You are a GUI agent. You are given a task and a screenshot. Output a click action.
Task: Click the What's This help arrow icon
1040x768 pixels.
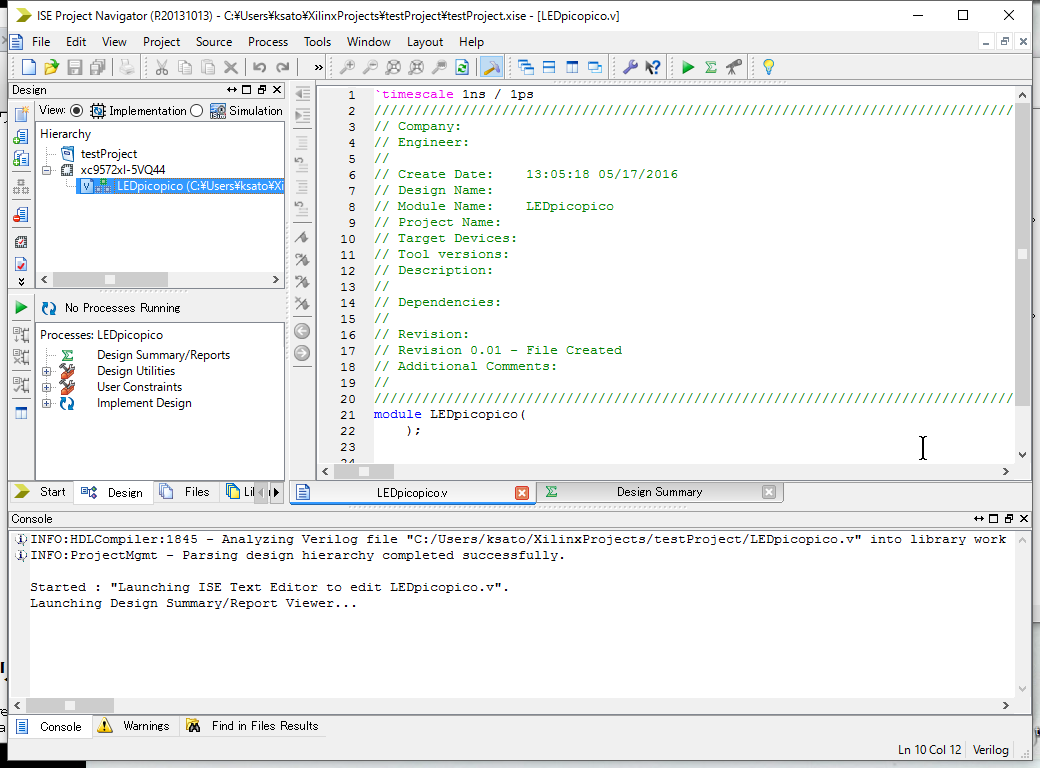[x=653, y=67]
